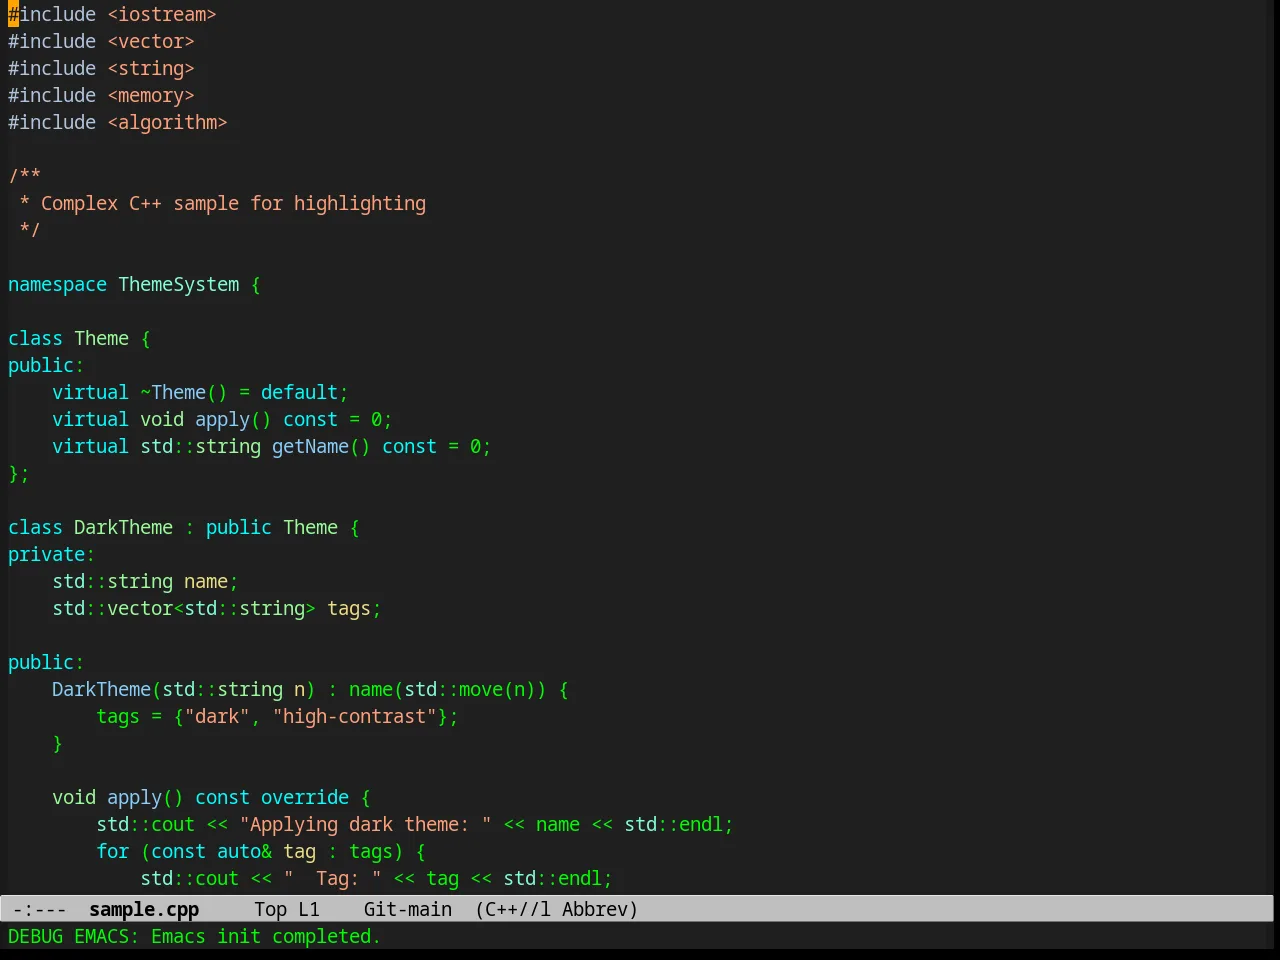Click the opening '/**' comment marker

(x=24, y=176)
